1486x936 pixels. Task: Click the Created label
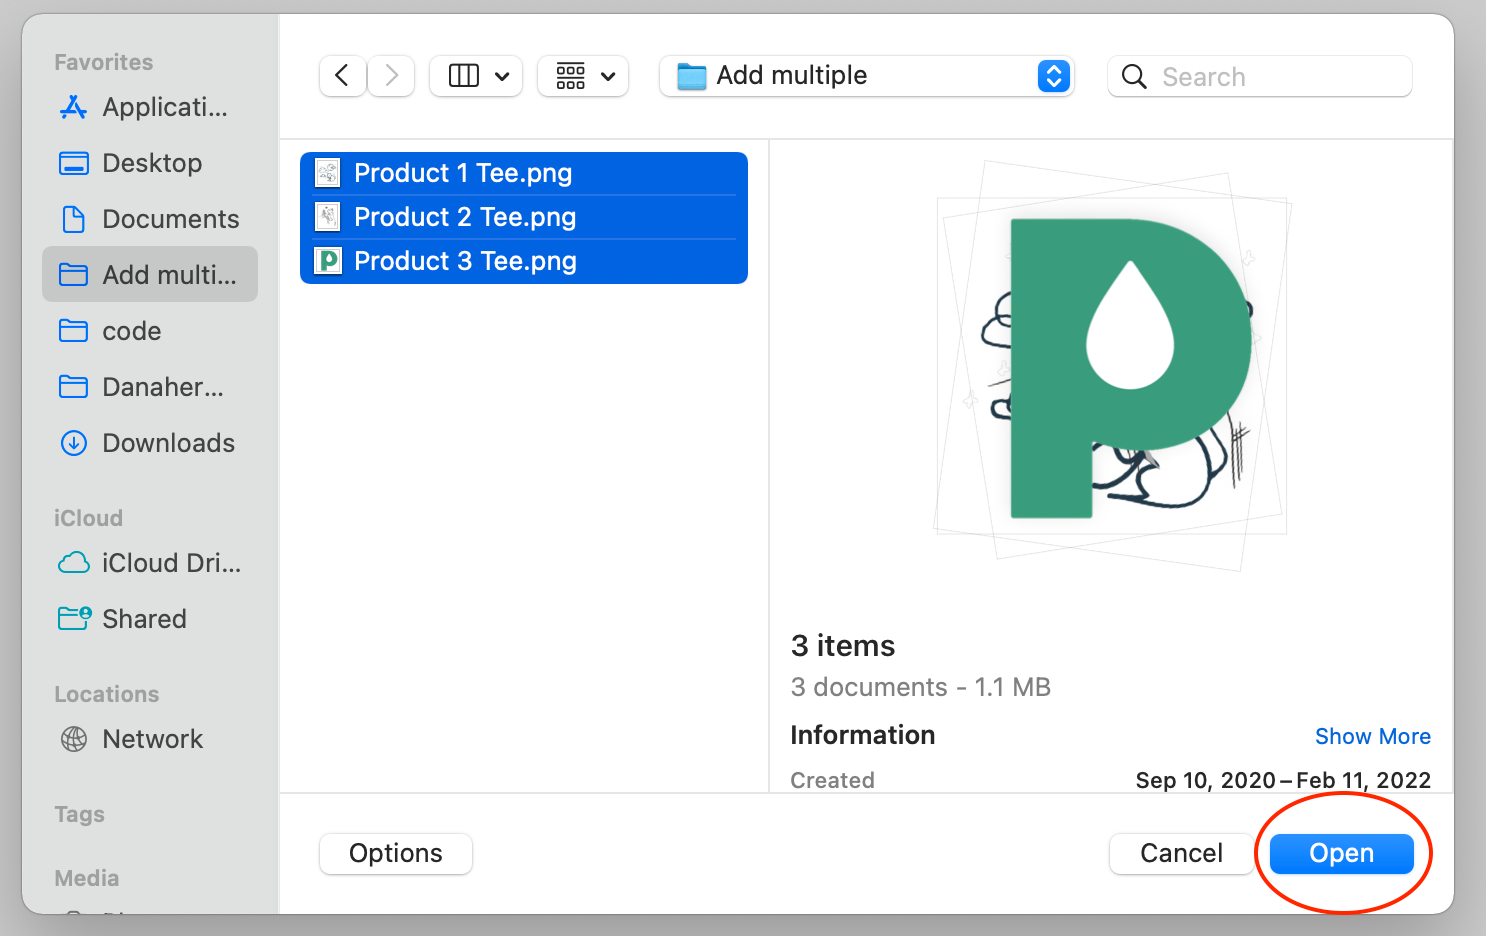click(832, 780)
